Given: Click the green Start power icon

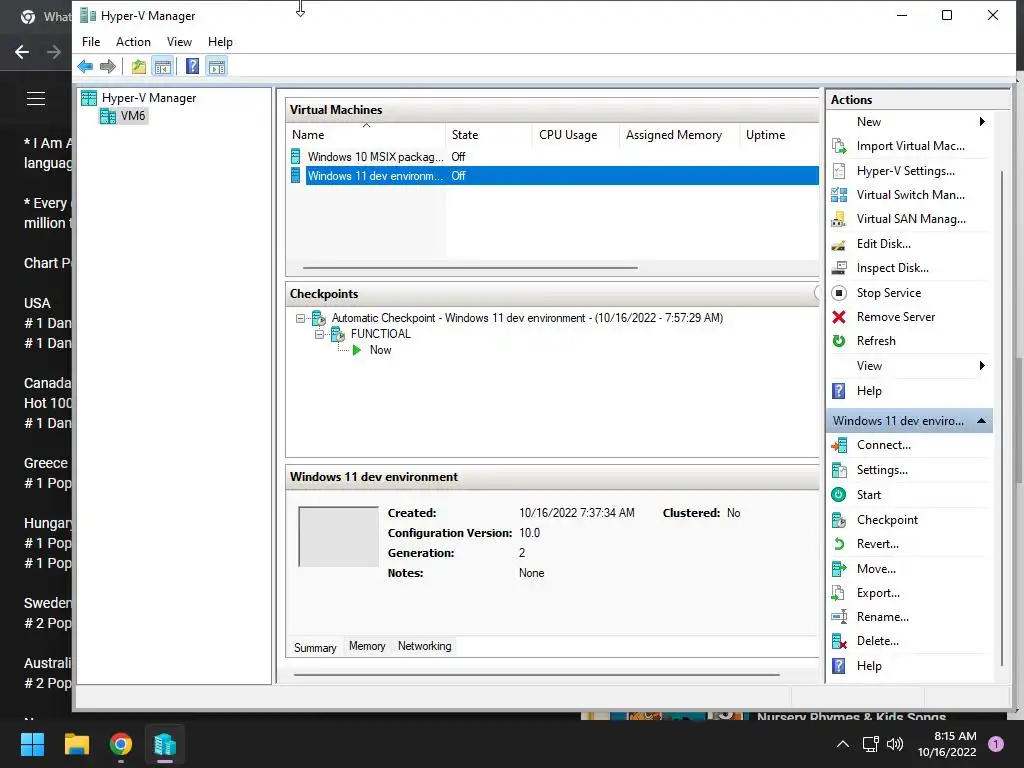Looking at the screenshot, I should [x=839, y=494].
